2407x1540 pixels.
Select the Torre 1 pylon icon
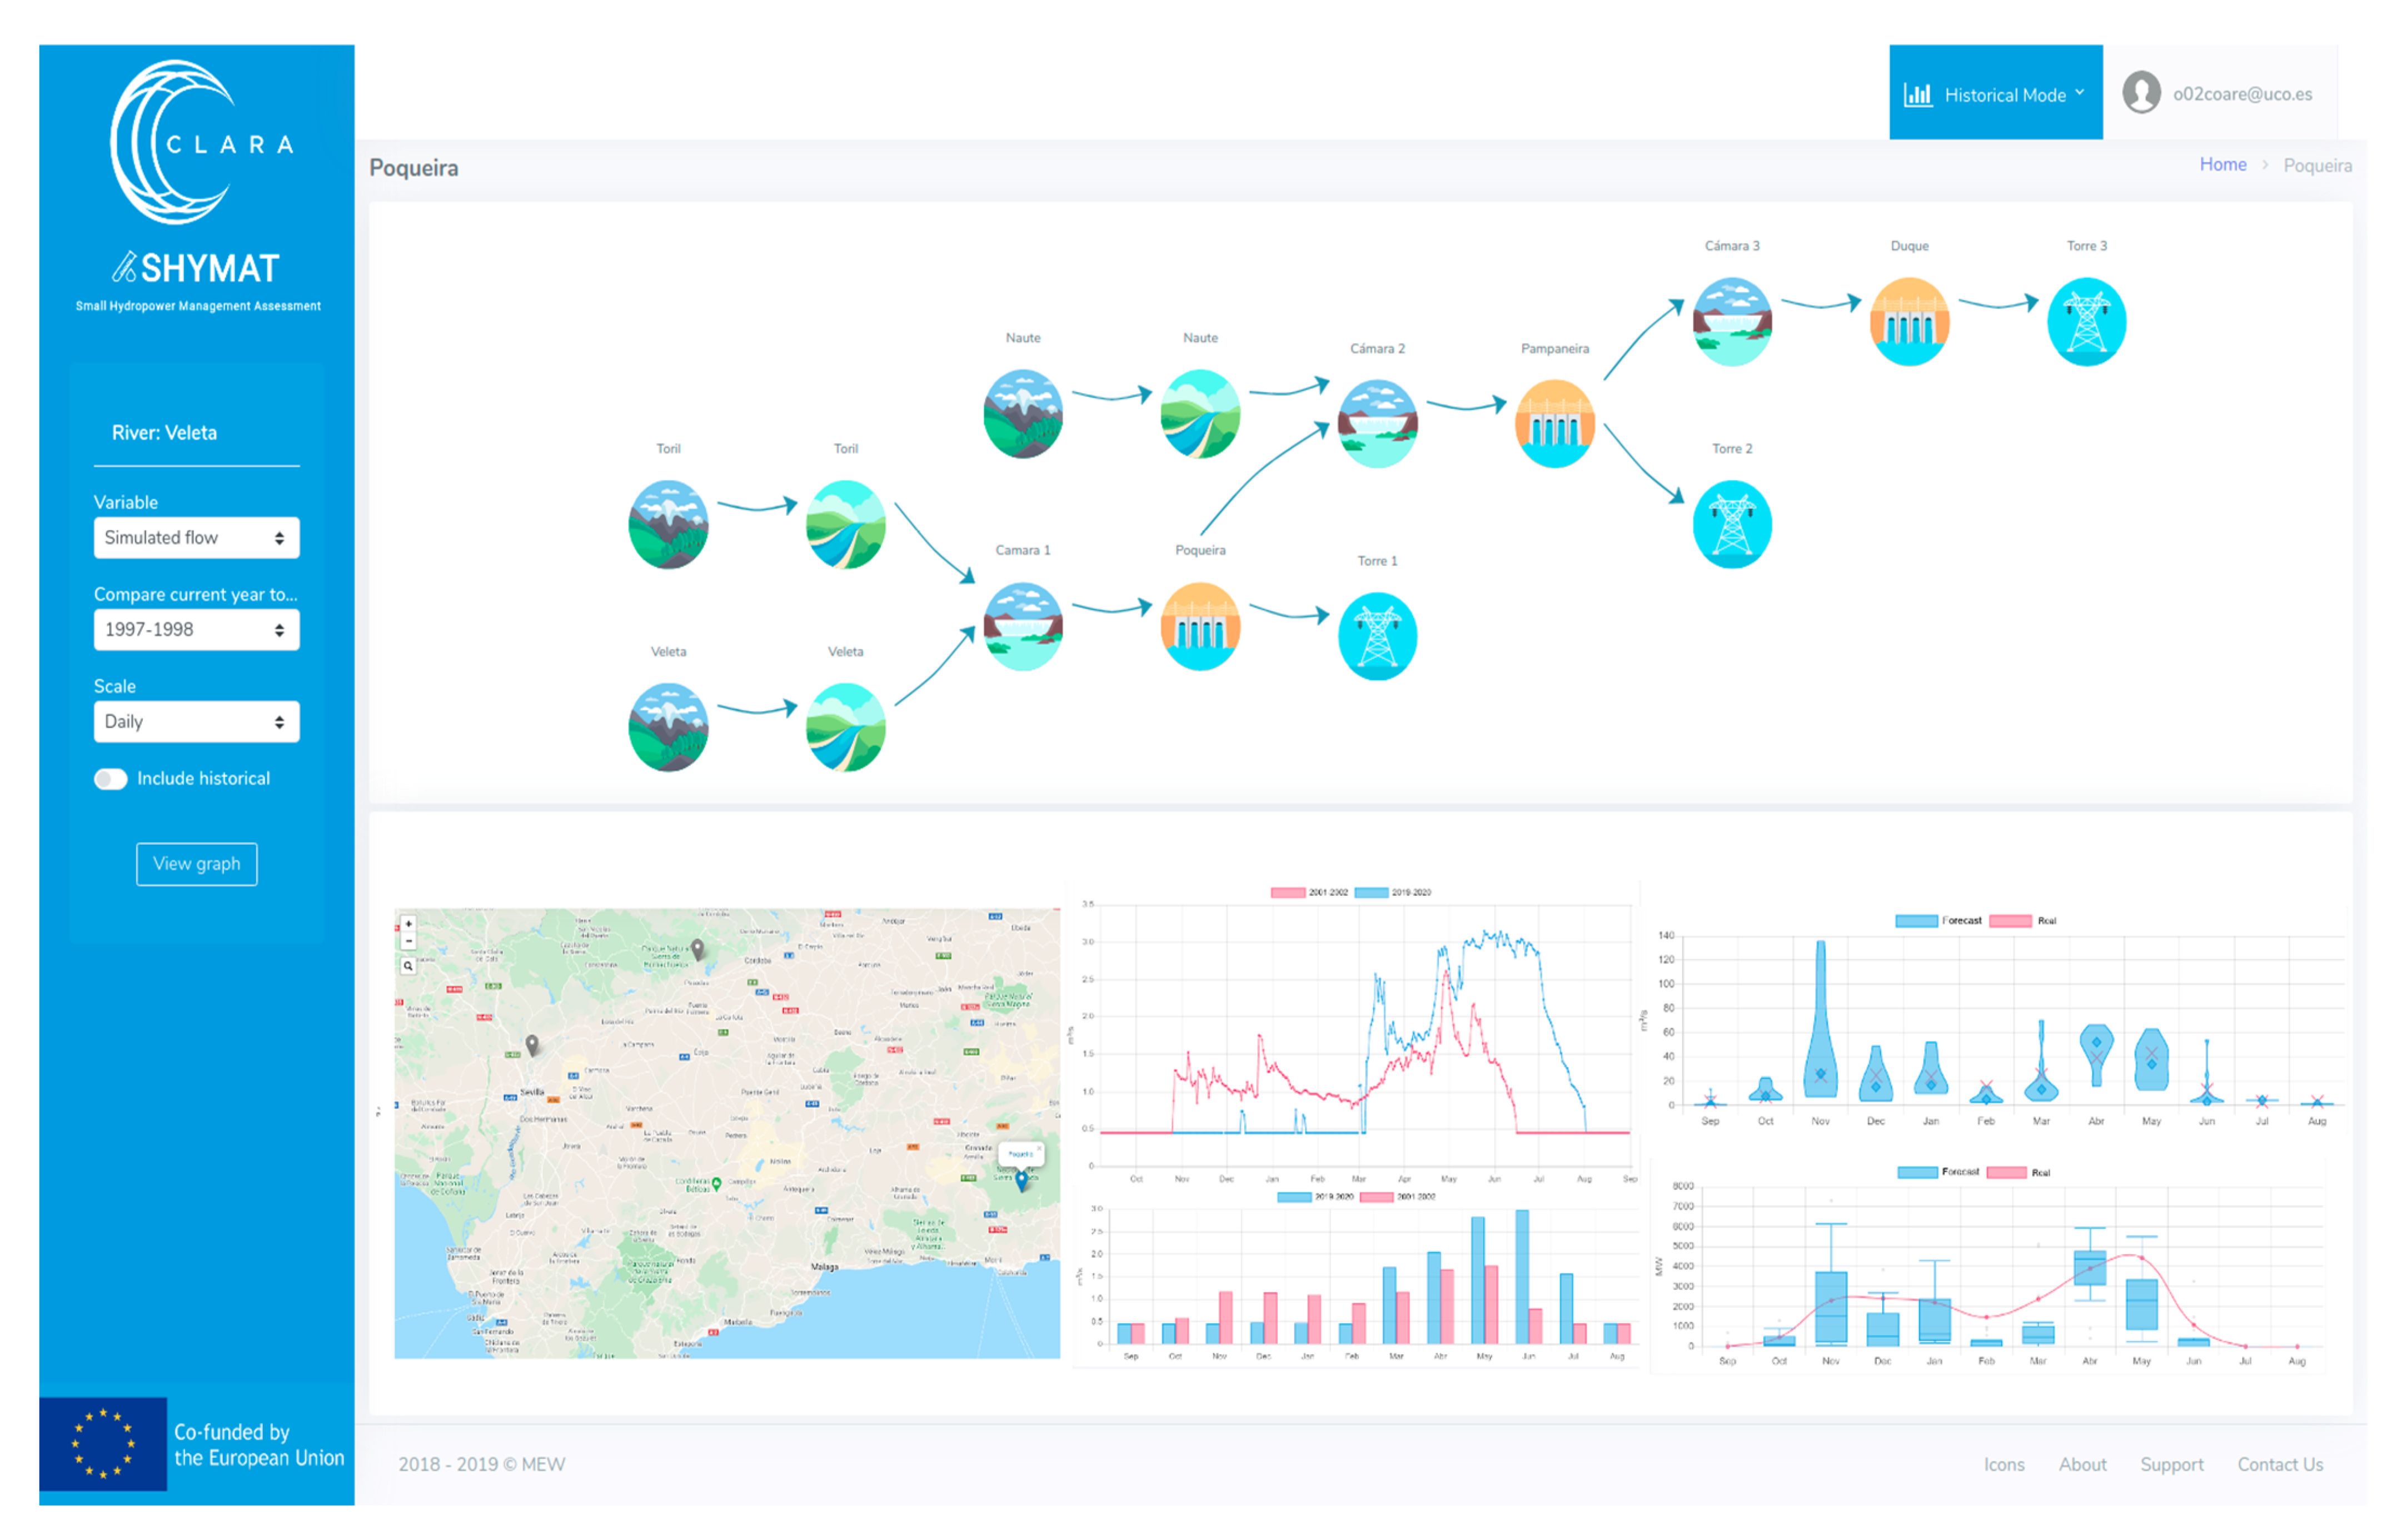pos(1377,636)
